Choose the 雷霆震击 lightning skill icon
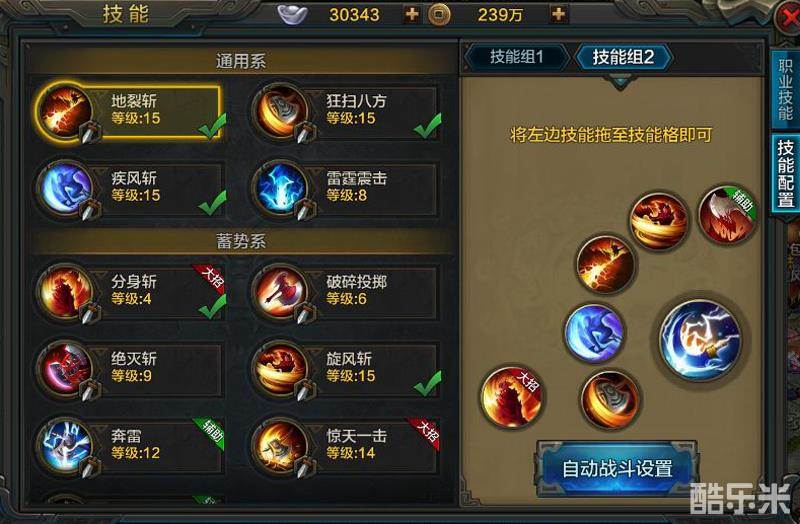 tap(280, 188)
